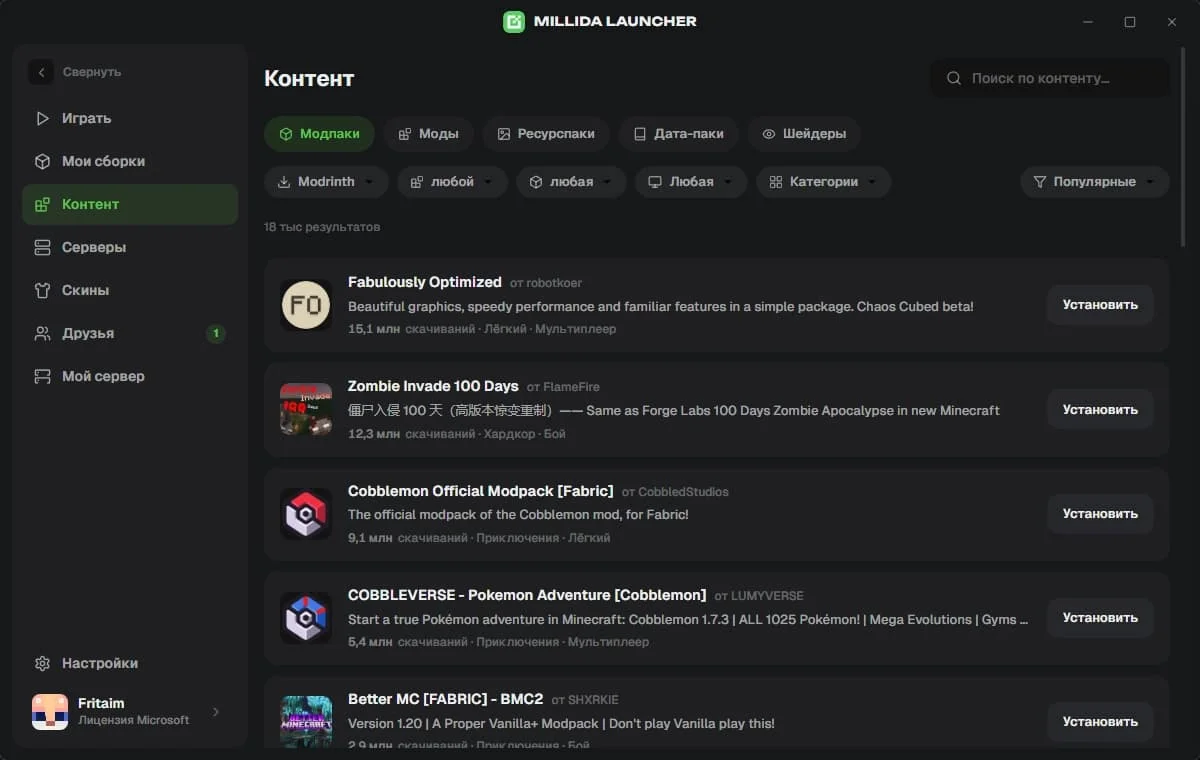The width and height of the screenshot is (1200, 760).
Task: Click the Better MC modpack thumbnail
Action: pos(306,721)
